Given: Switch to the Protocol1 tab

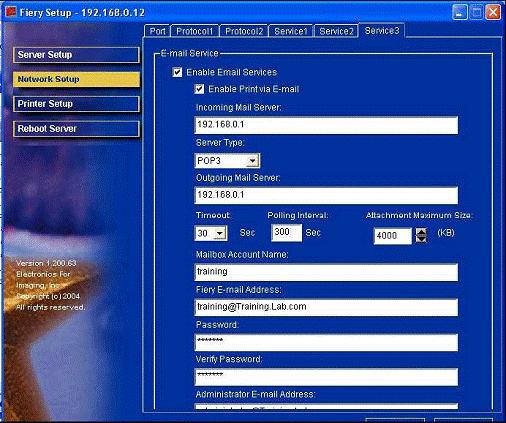Looking at the screenshot, I should pyautogui.click(x=195, y=31).
